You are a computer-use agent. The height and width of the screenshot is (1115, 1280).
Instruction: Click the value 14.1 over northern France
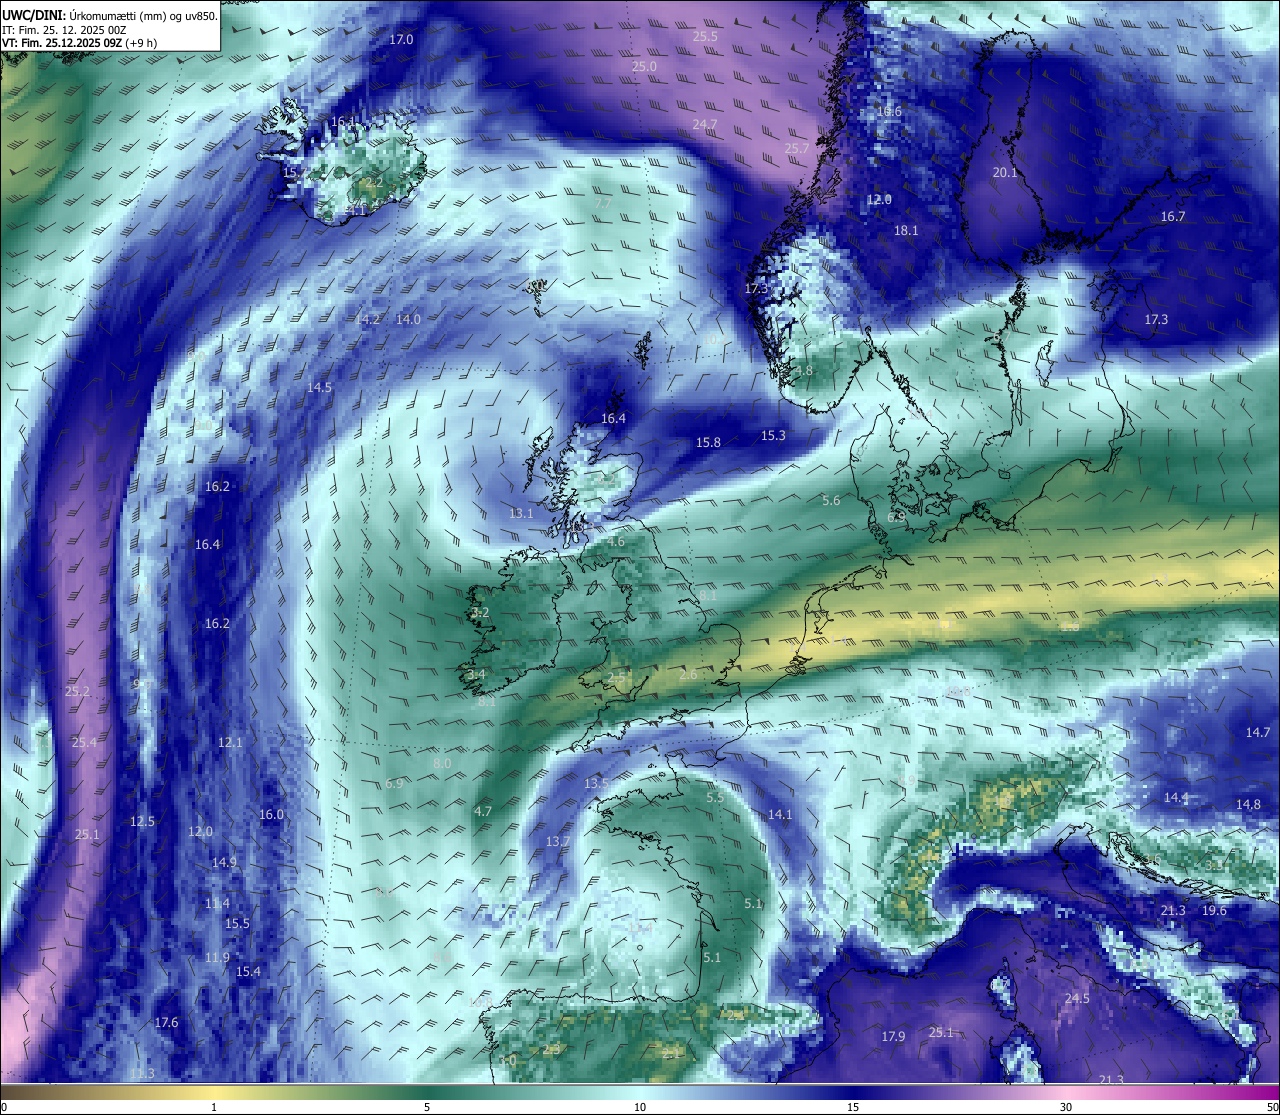(779, 814)
